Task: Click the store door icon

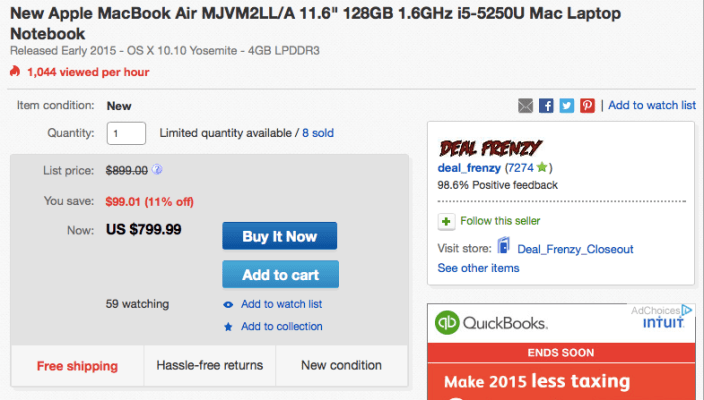Action: (503, 248)
